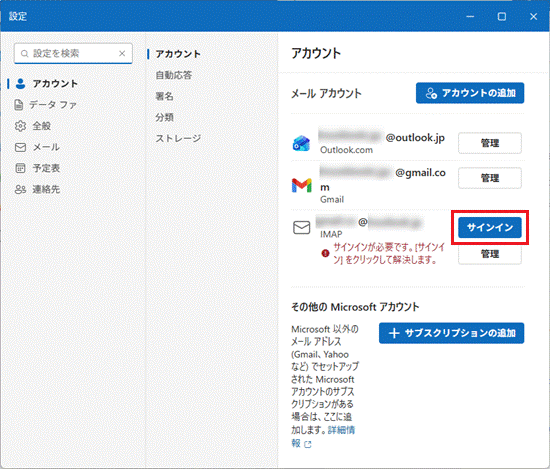
Task: Click the Gmail account type label
Action: (x=332, y=200)
